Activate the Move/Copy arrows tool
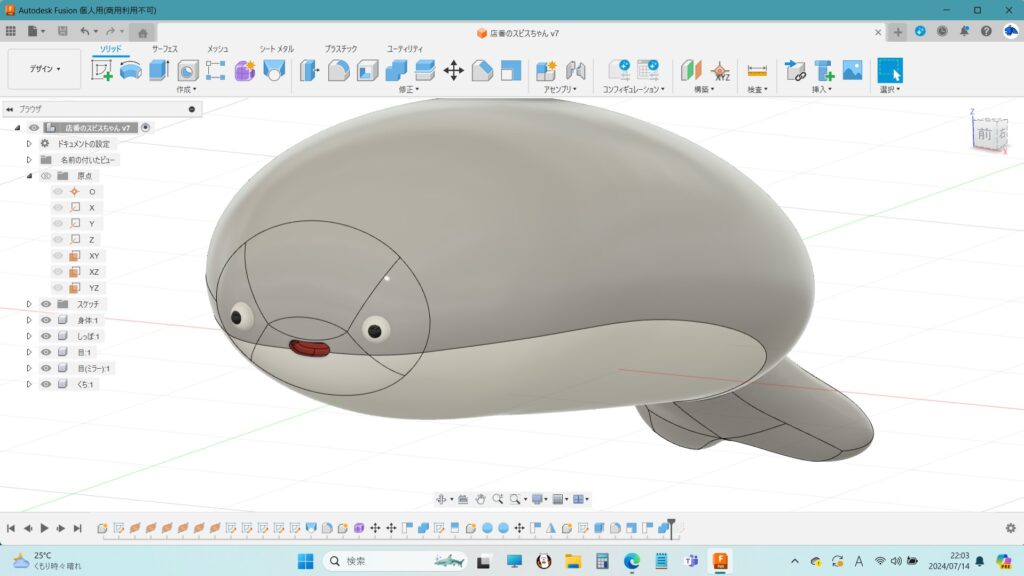Screen dimensions: 1024x576 pyautogui.click(x=453, y=70)
